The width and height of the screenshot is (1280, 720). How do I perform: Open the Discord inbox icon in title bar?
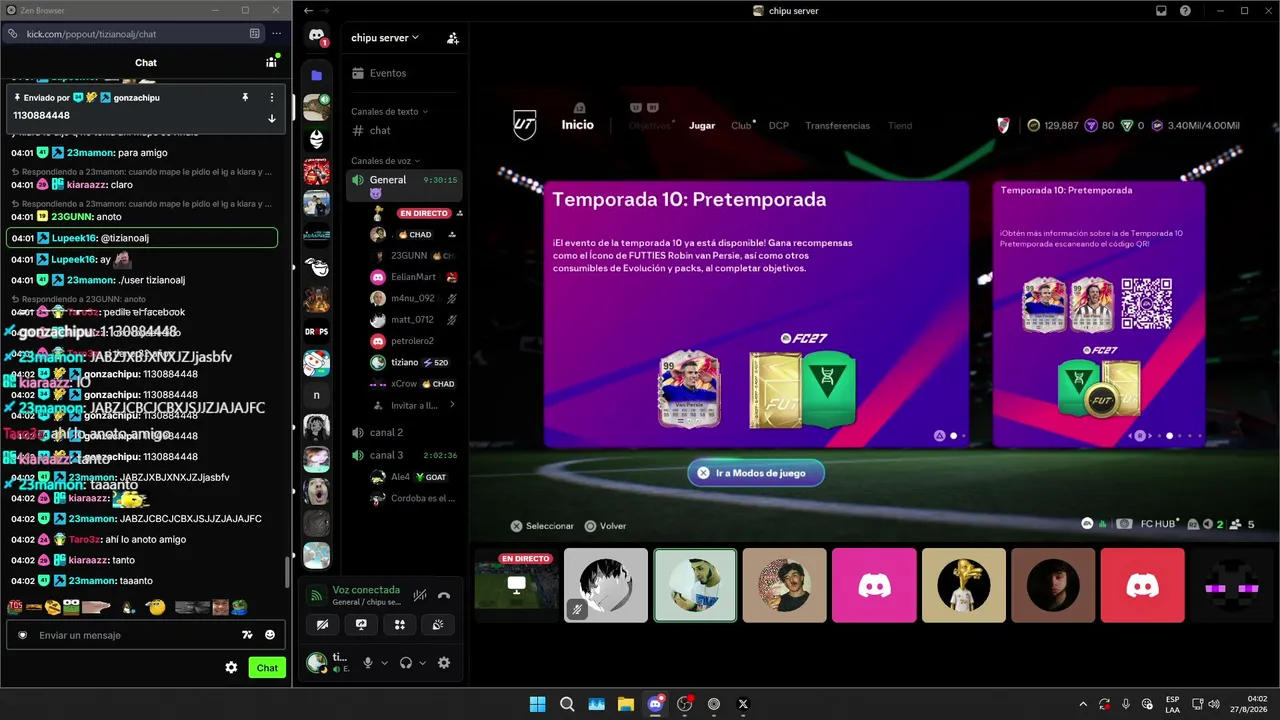click(x=1161, y=11)
